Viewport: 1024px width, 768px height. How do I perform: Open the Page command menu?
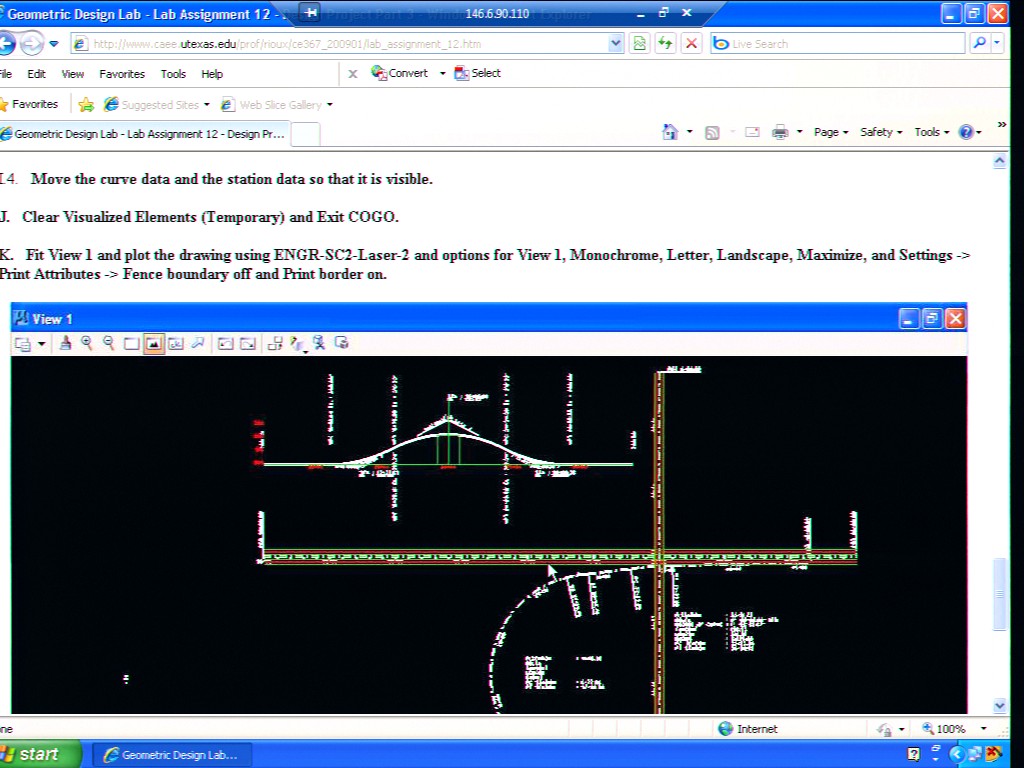[x=831, y=132]
